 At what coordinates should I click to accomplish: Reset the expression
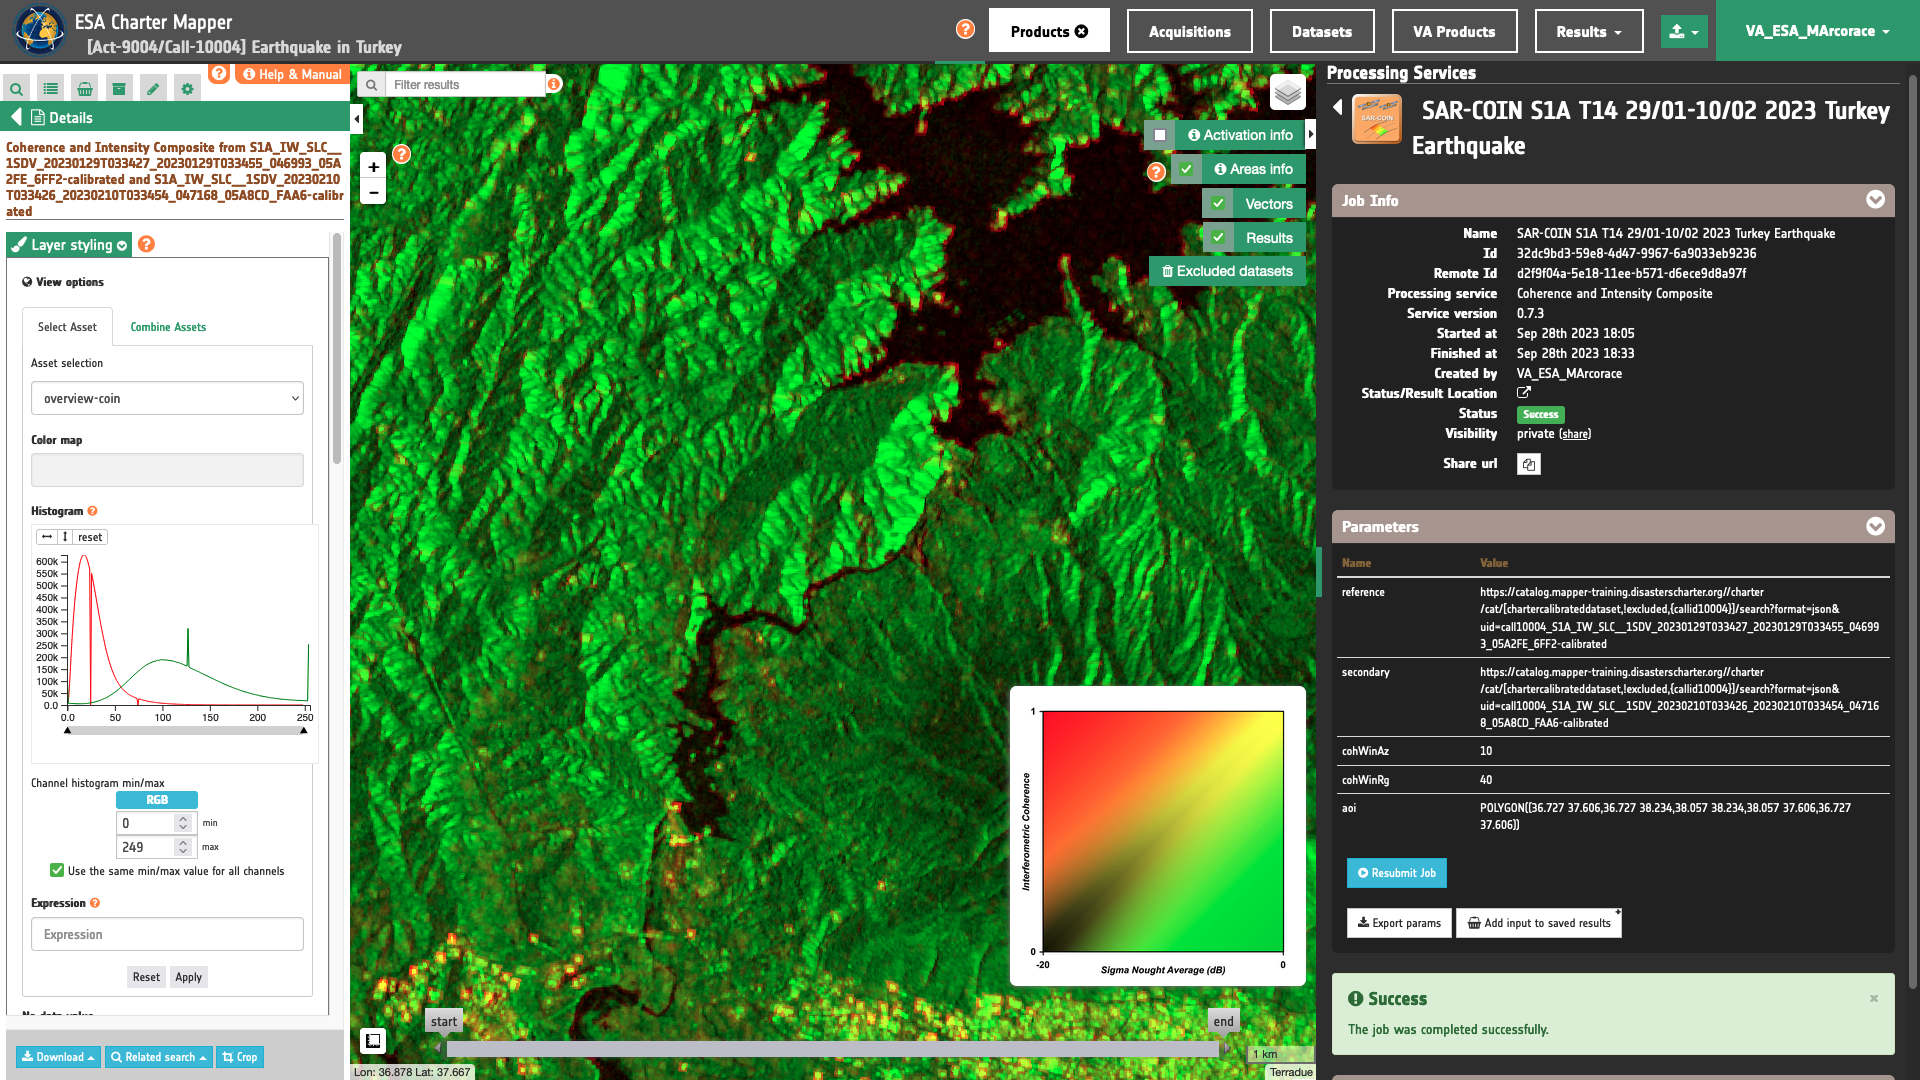(x=146, y=977)
